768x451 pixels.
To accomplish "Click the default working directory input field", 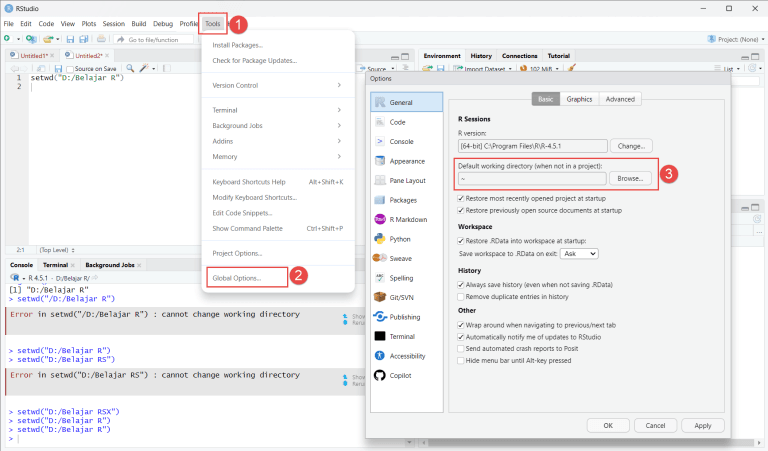I will coord(532,179).
